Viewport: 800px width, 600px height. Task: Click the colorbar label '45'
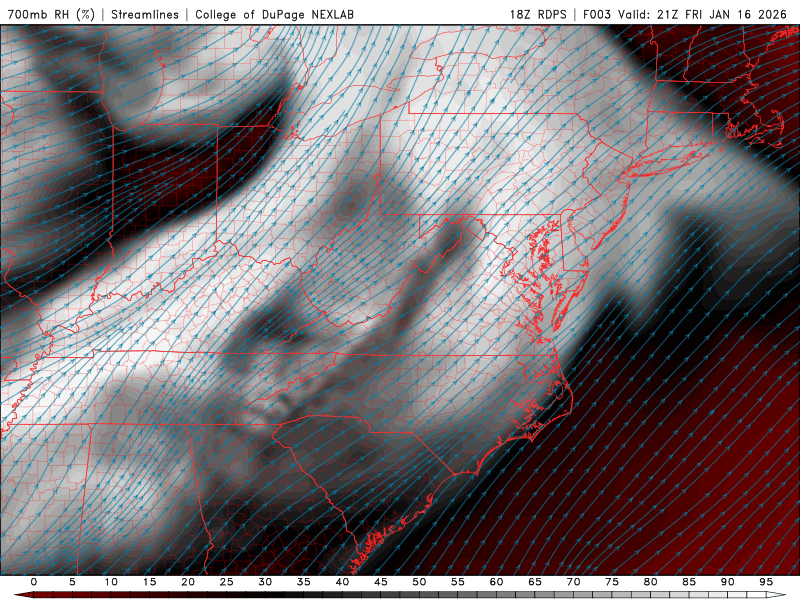[381, 582]
